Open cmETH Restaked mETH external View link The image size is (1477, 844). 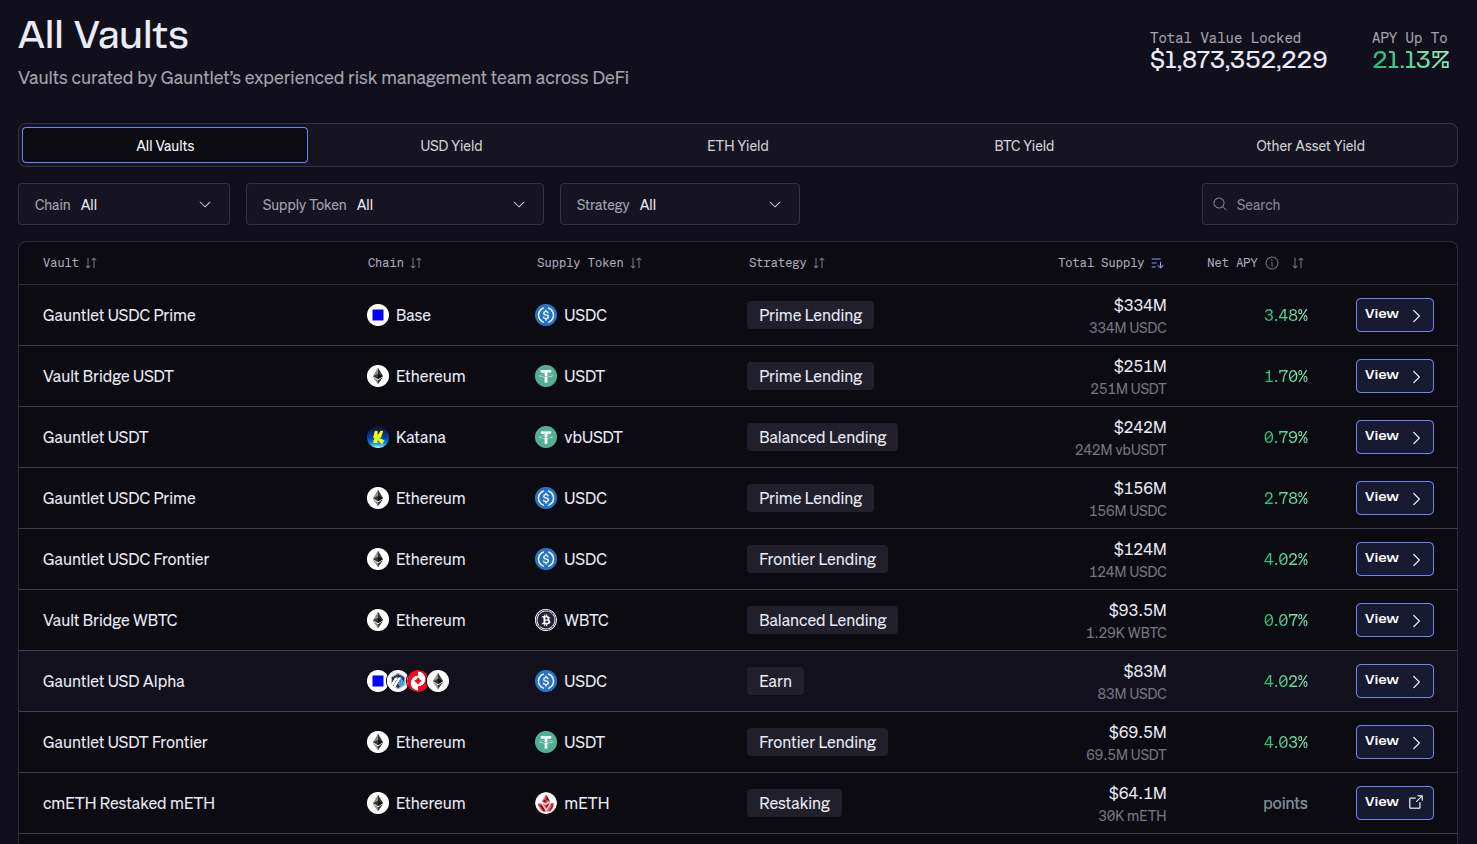tap(1394, 803)
